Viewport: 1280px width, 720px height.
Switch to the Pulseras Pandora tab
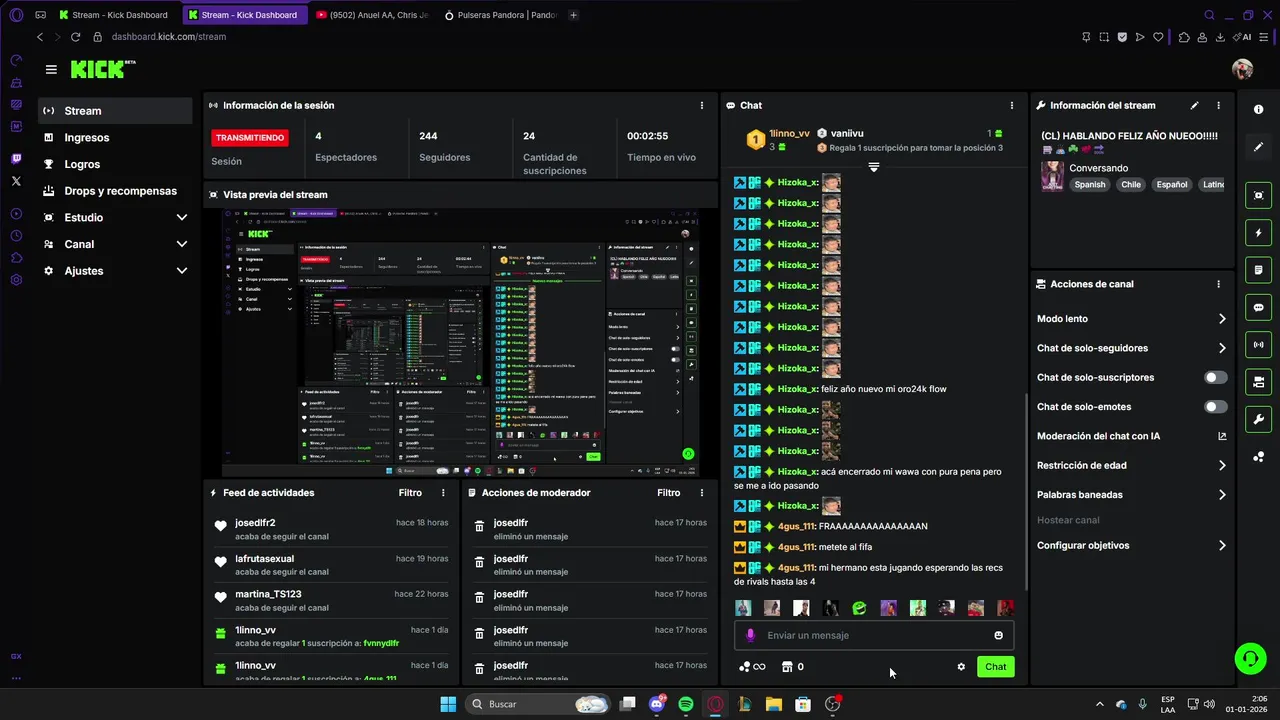click(x=500, y=15)
